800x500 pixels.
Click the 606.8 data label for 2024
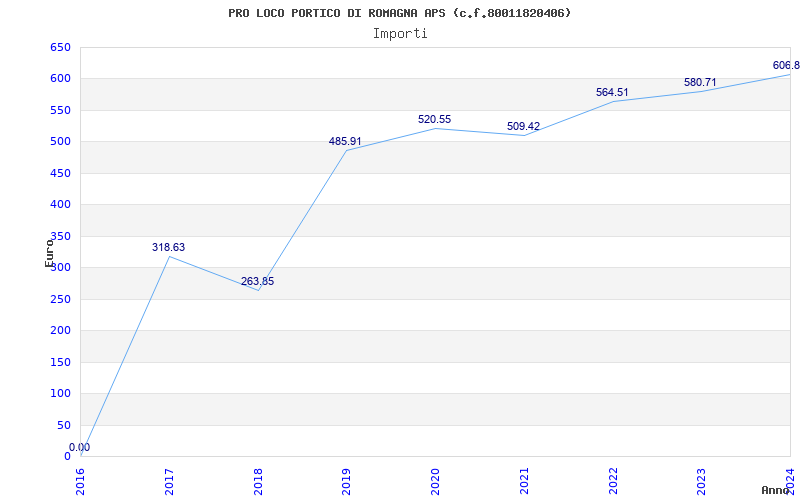click(786, 66)
